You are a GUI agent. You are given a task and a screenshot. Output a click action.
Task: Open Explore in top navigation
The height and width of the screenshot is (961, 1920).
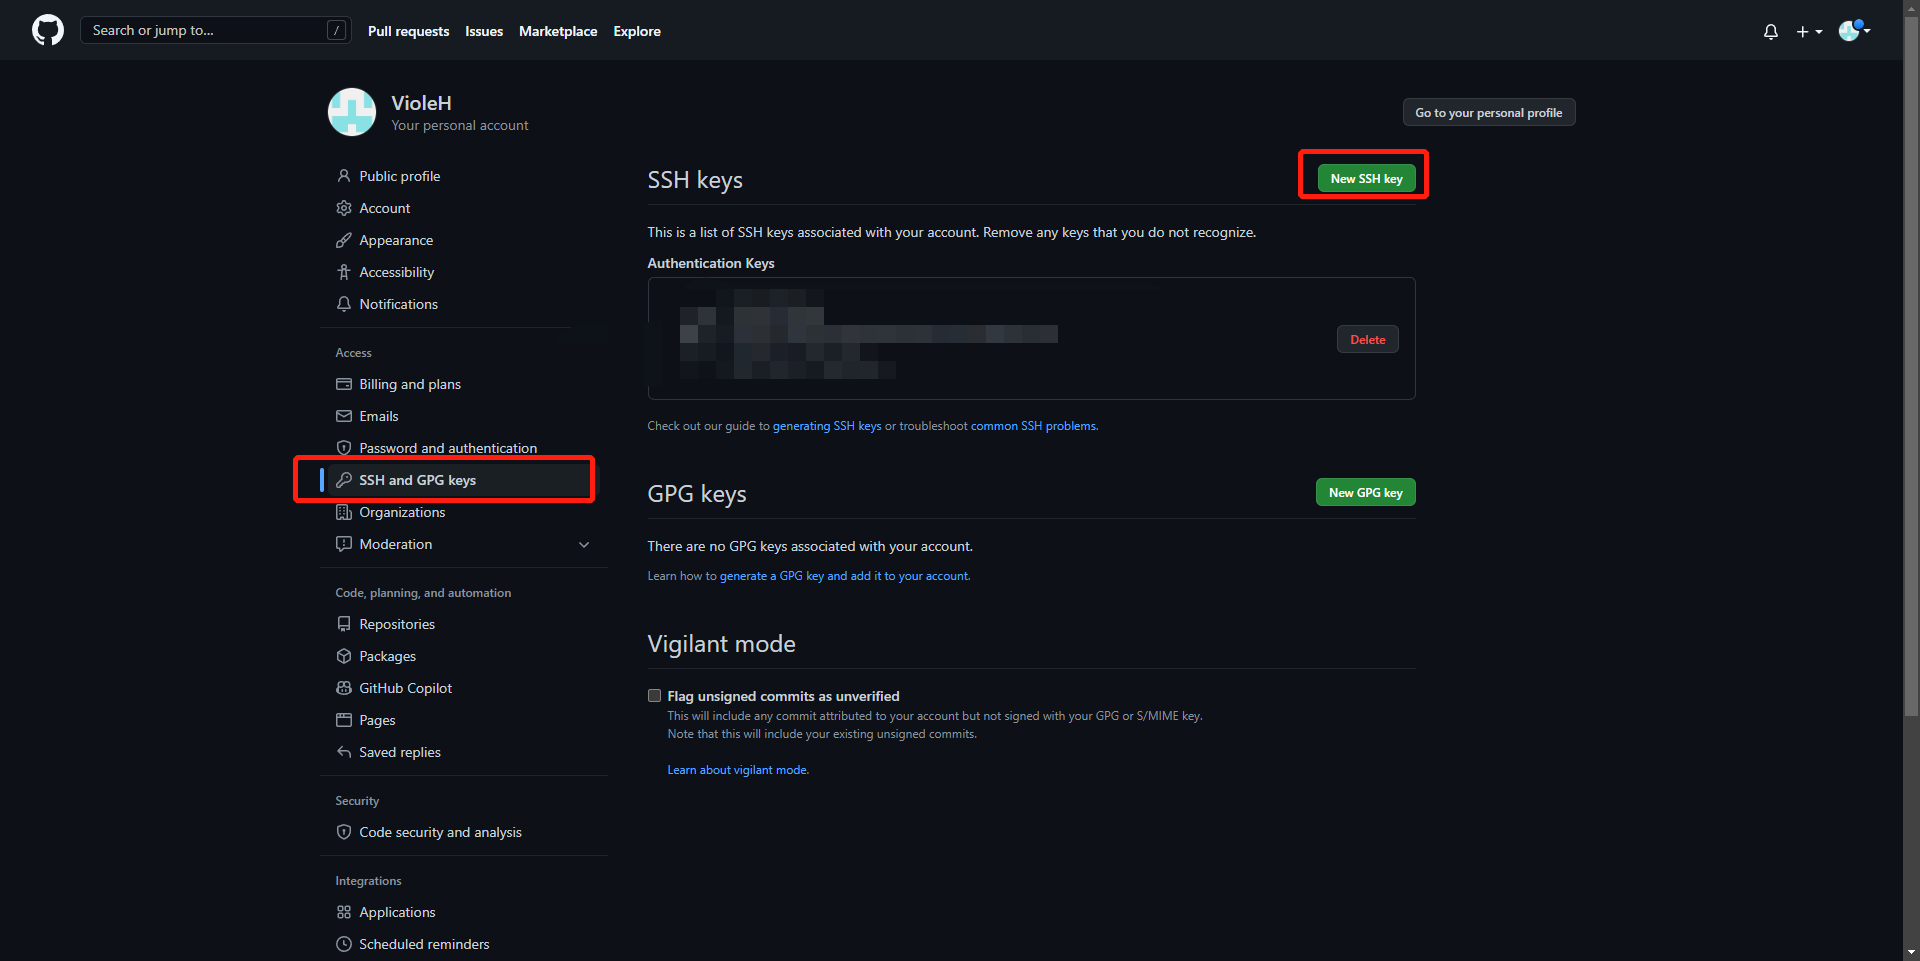(x=637, y=31)
